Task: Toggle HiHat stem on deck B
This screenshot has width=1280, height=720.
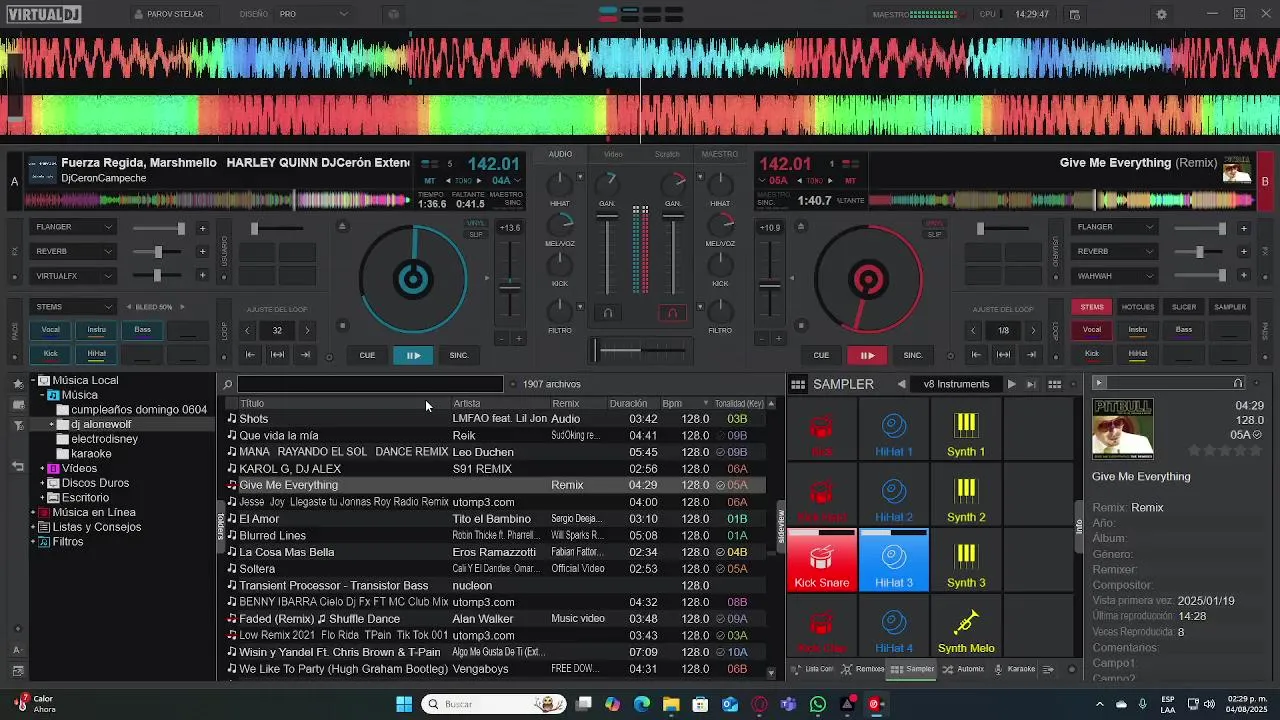Action: point(1138,354)
